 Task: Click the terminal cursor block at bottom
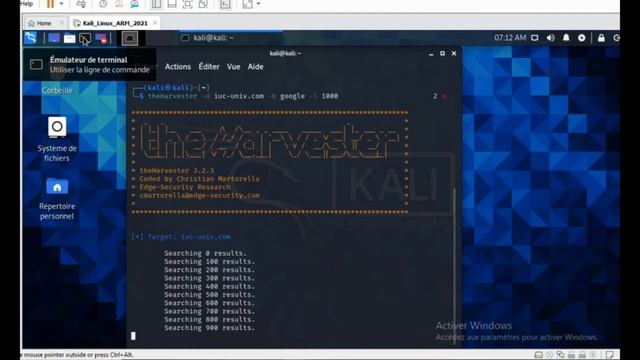click(133, 336)
